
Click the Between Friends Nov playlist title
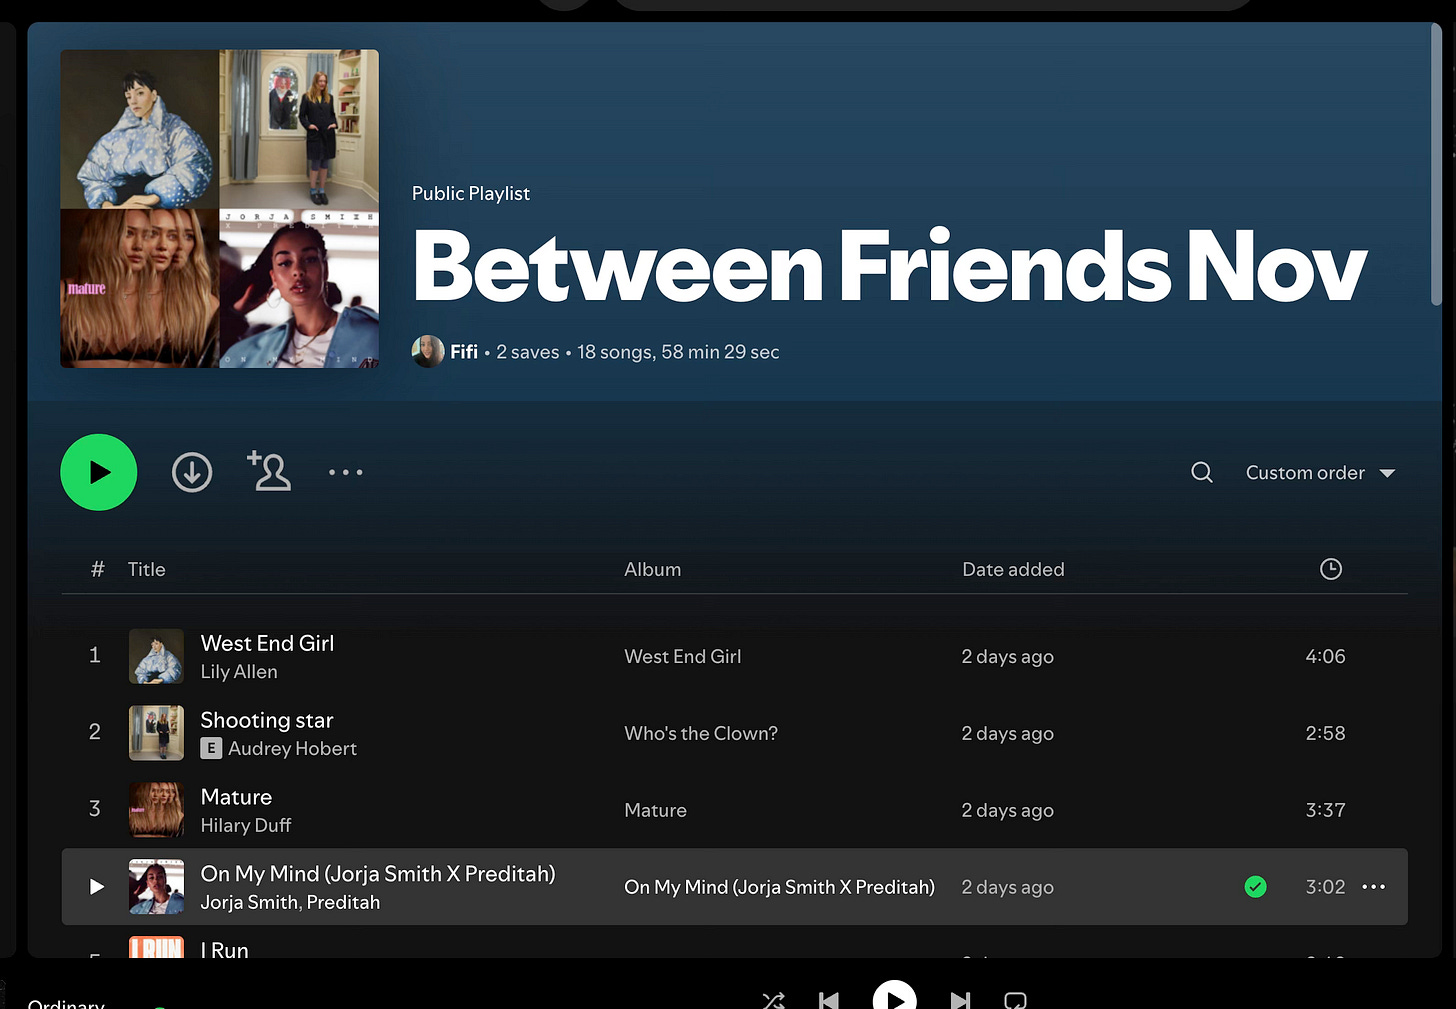[x=889, y=266]
